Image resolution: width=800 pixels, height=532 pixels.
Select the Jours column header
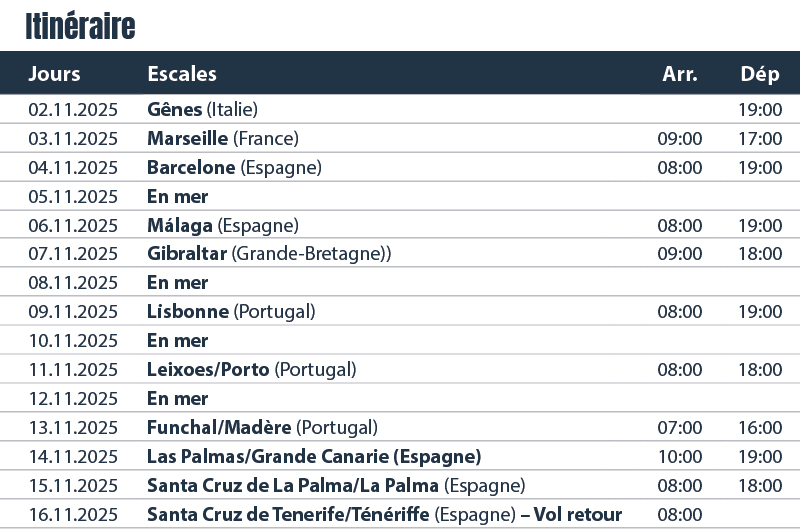[55, 74]
